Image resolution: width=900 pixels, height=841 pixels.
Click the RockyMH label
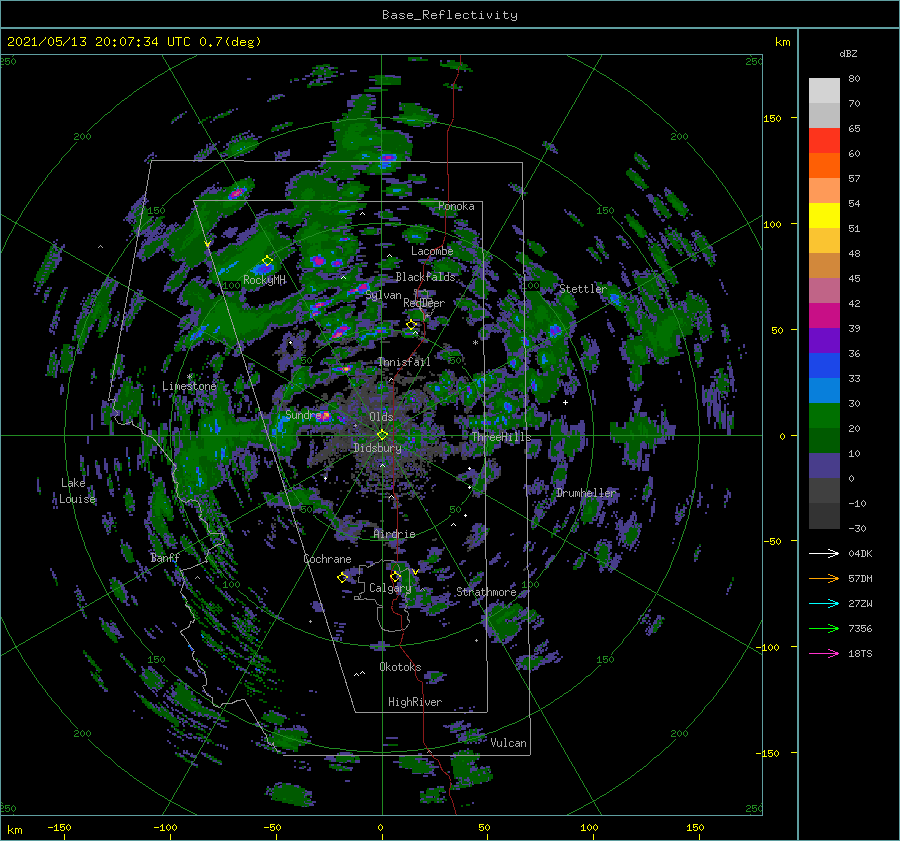(264, 280)
